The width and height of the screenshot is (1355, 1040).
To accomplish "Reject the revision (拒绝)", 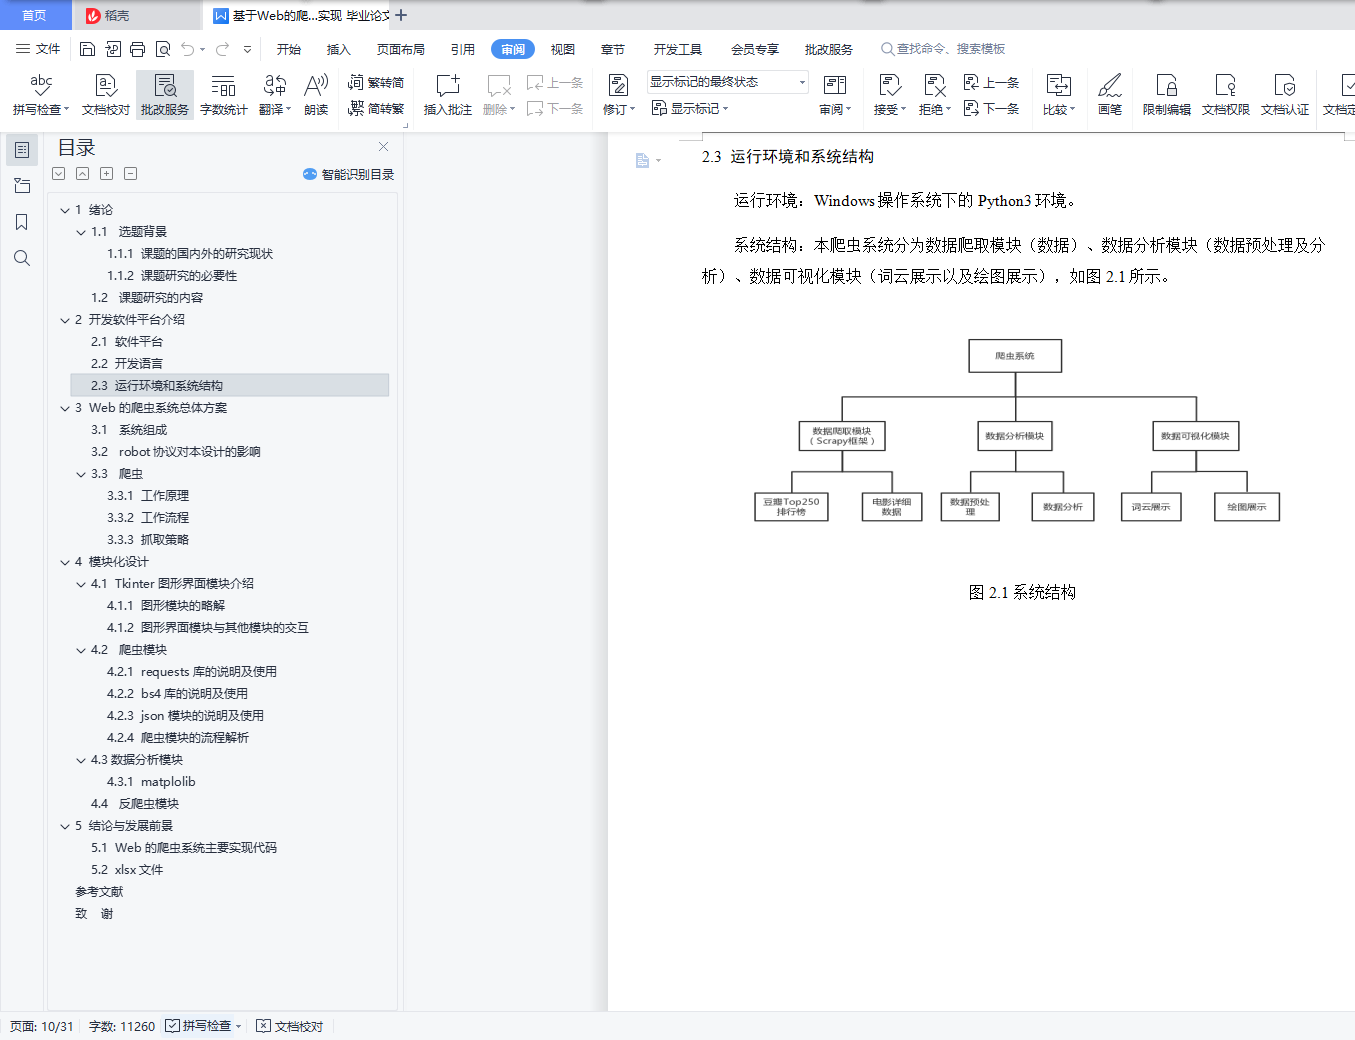I will click(x=935, y=95).
